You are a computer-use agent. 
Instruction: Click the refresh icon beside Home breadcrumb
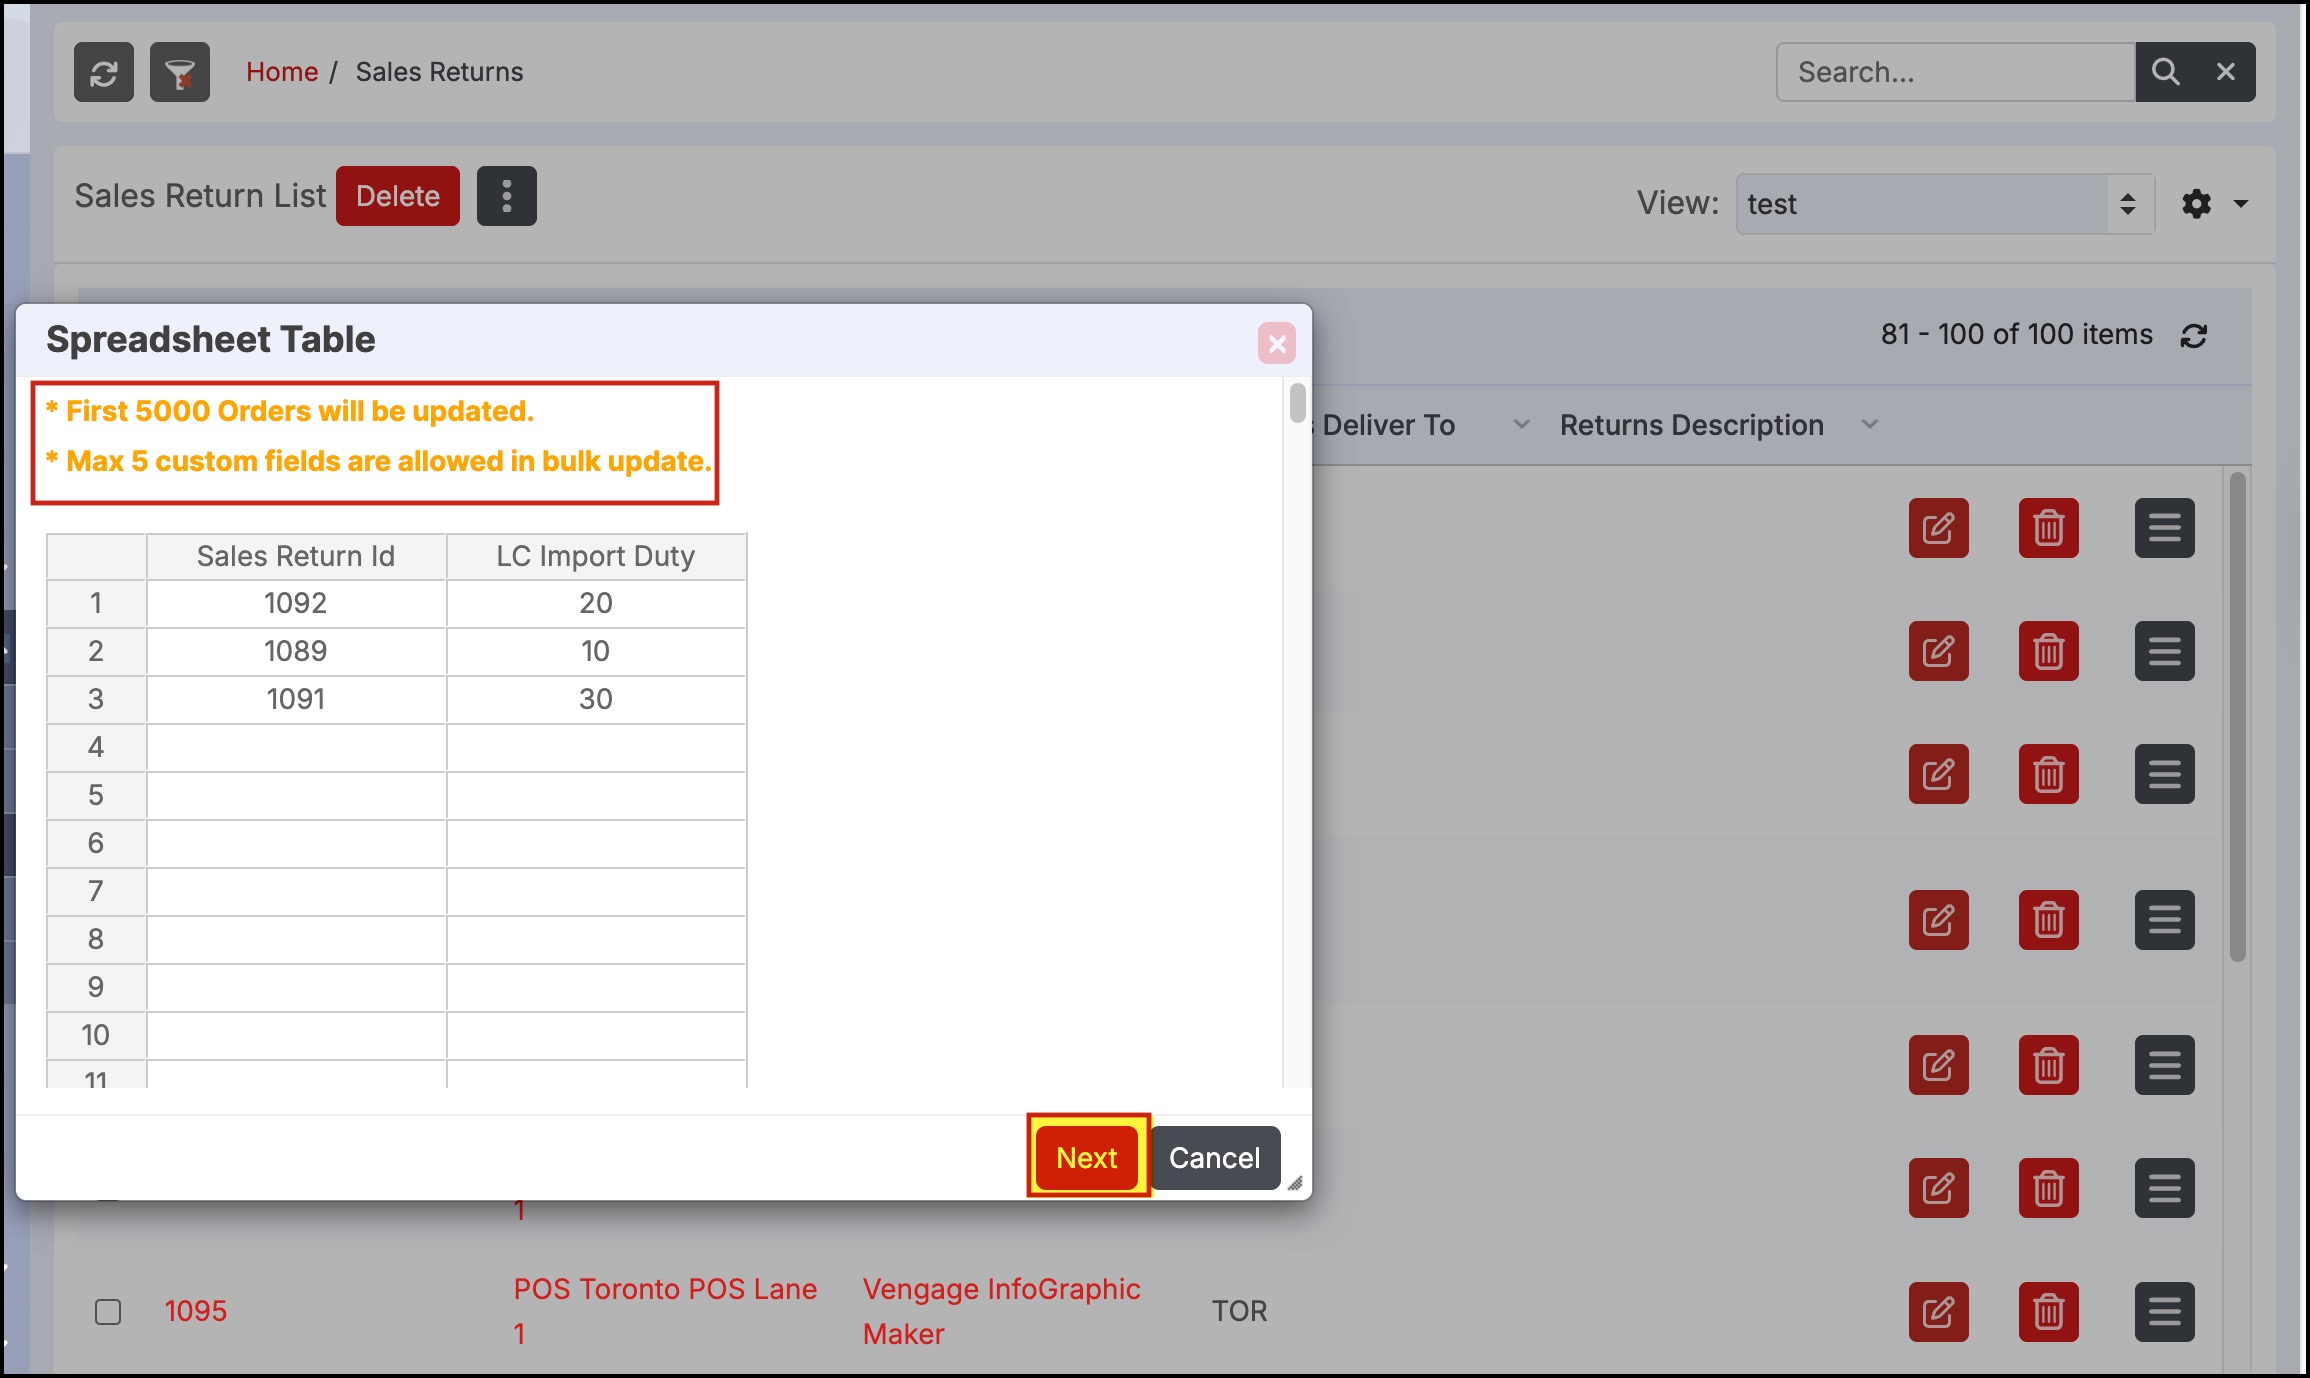click(x=104, y=72)
